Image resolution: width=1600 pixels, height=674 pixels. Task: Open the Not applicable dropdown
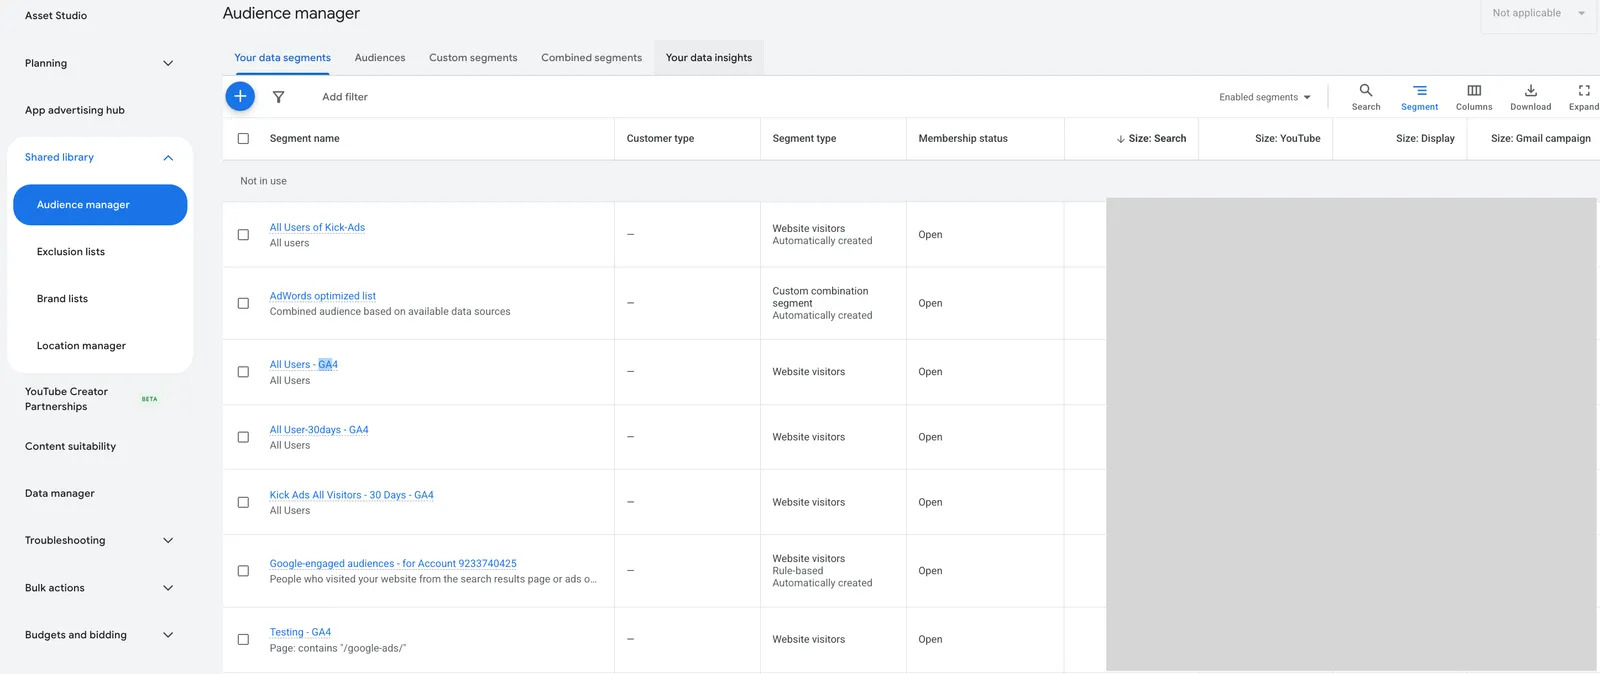tap(1538, 14)
